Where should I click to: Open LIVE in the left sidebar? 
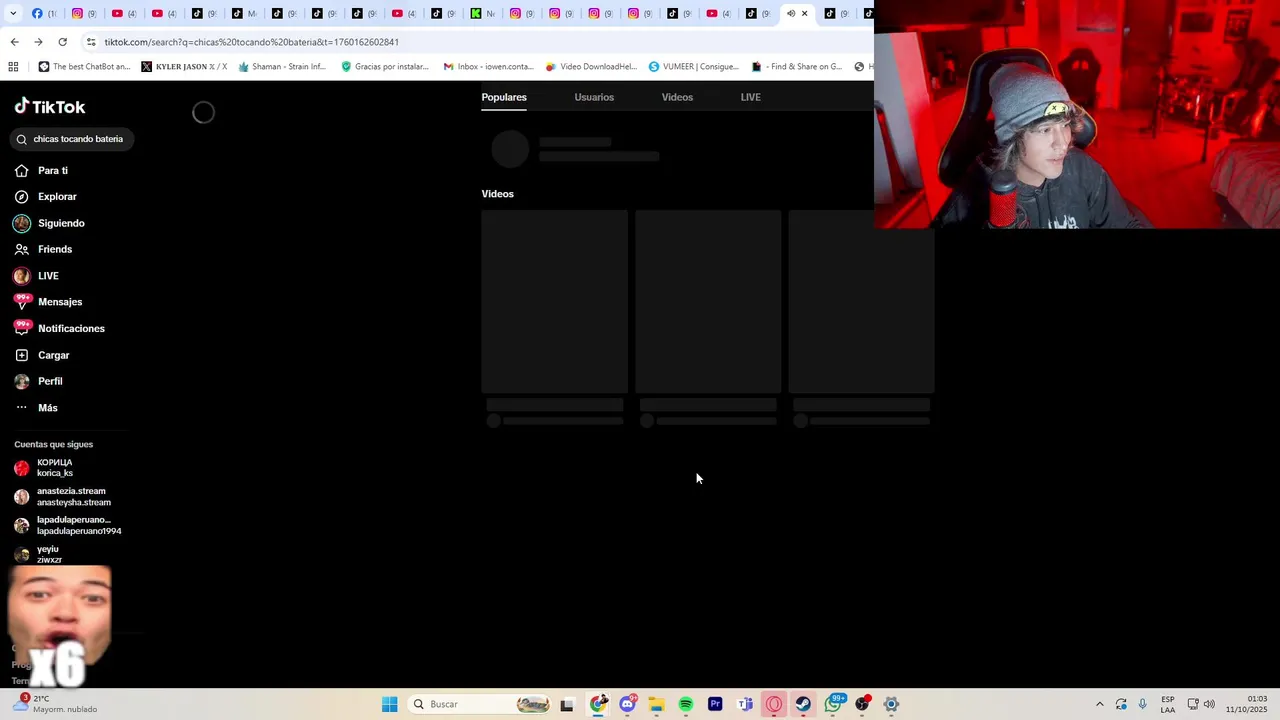(x=37, y=276)
